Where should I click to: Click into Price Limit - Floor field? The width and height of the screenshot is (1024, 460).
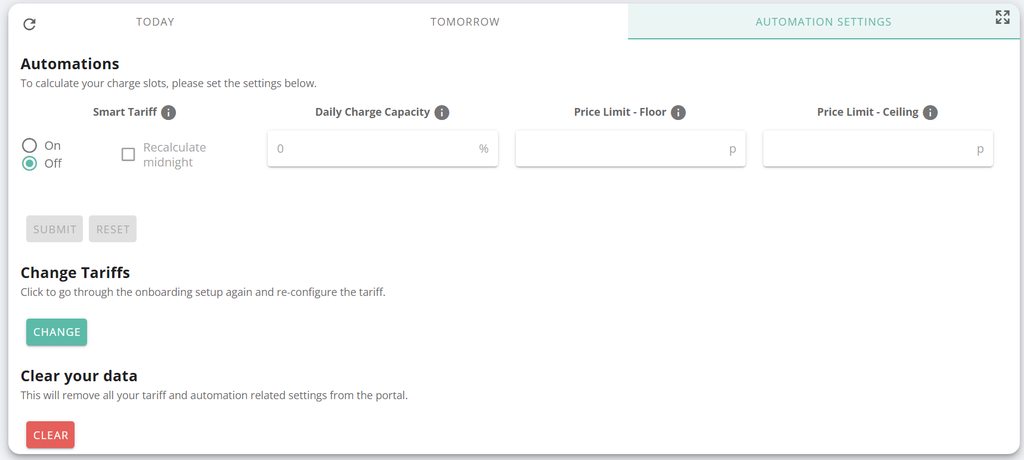(620, 149)
